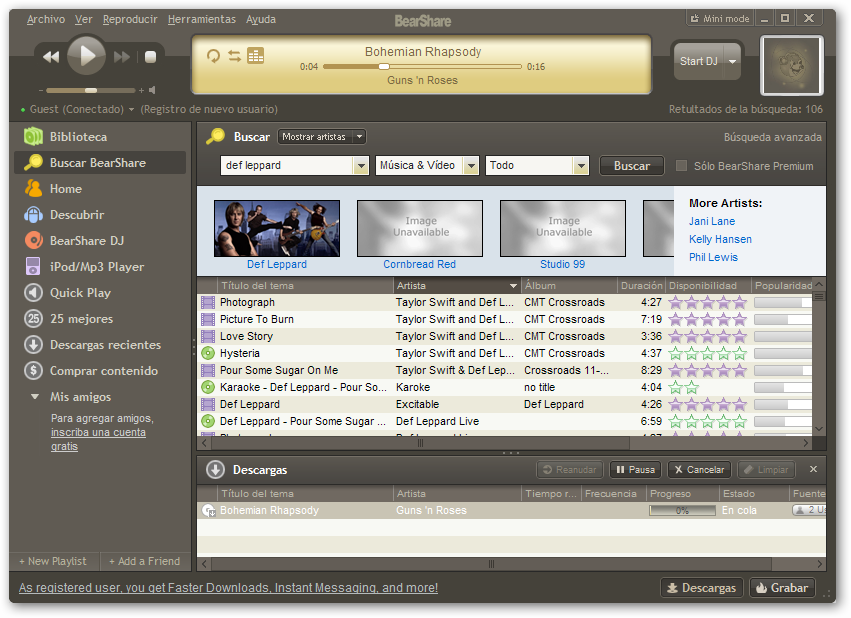This screenshot has width=851, height=618.
Task: Click the Buscar search button
Action: [631, 166]
